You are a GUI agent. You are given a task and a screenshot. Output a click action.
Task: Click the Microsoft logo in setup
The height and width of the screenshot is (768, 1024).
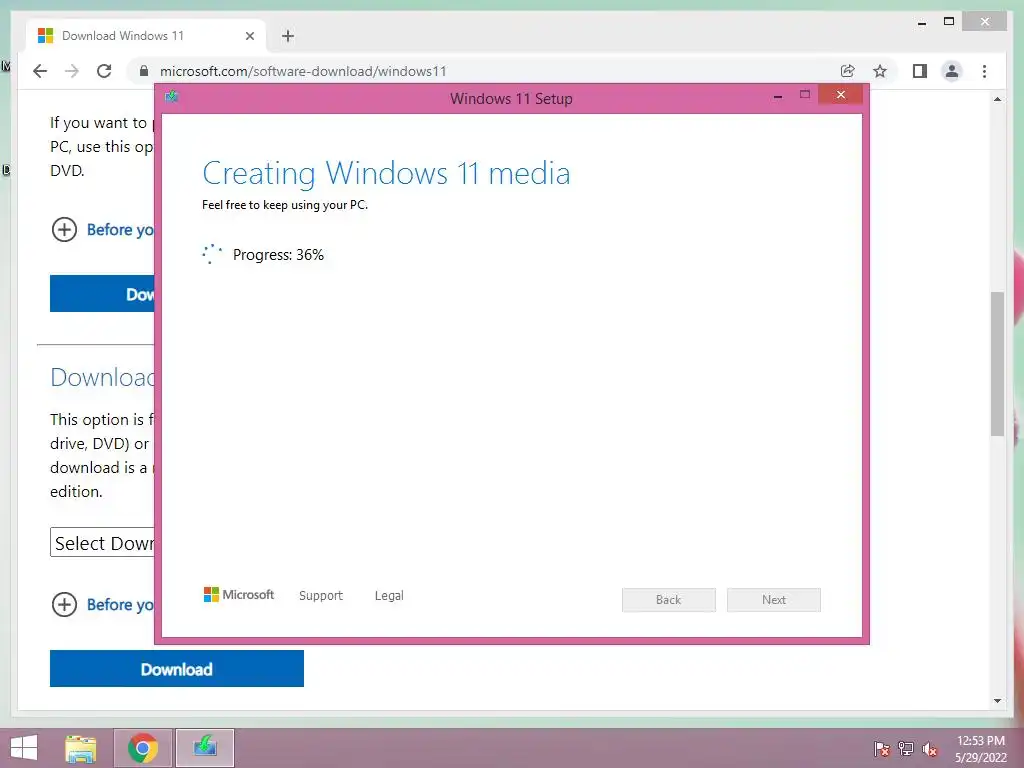(x=239, y=595)
